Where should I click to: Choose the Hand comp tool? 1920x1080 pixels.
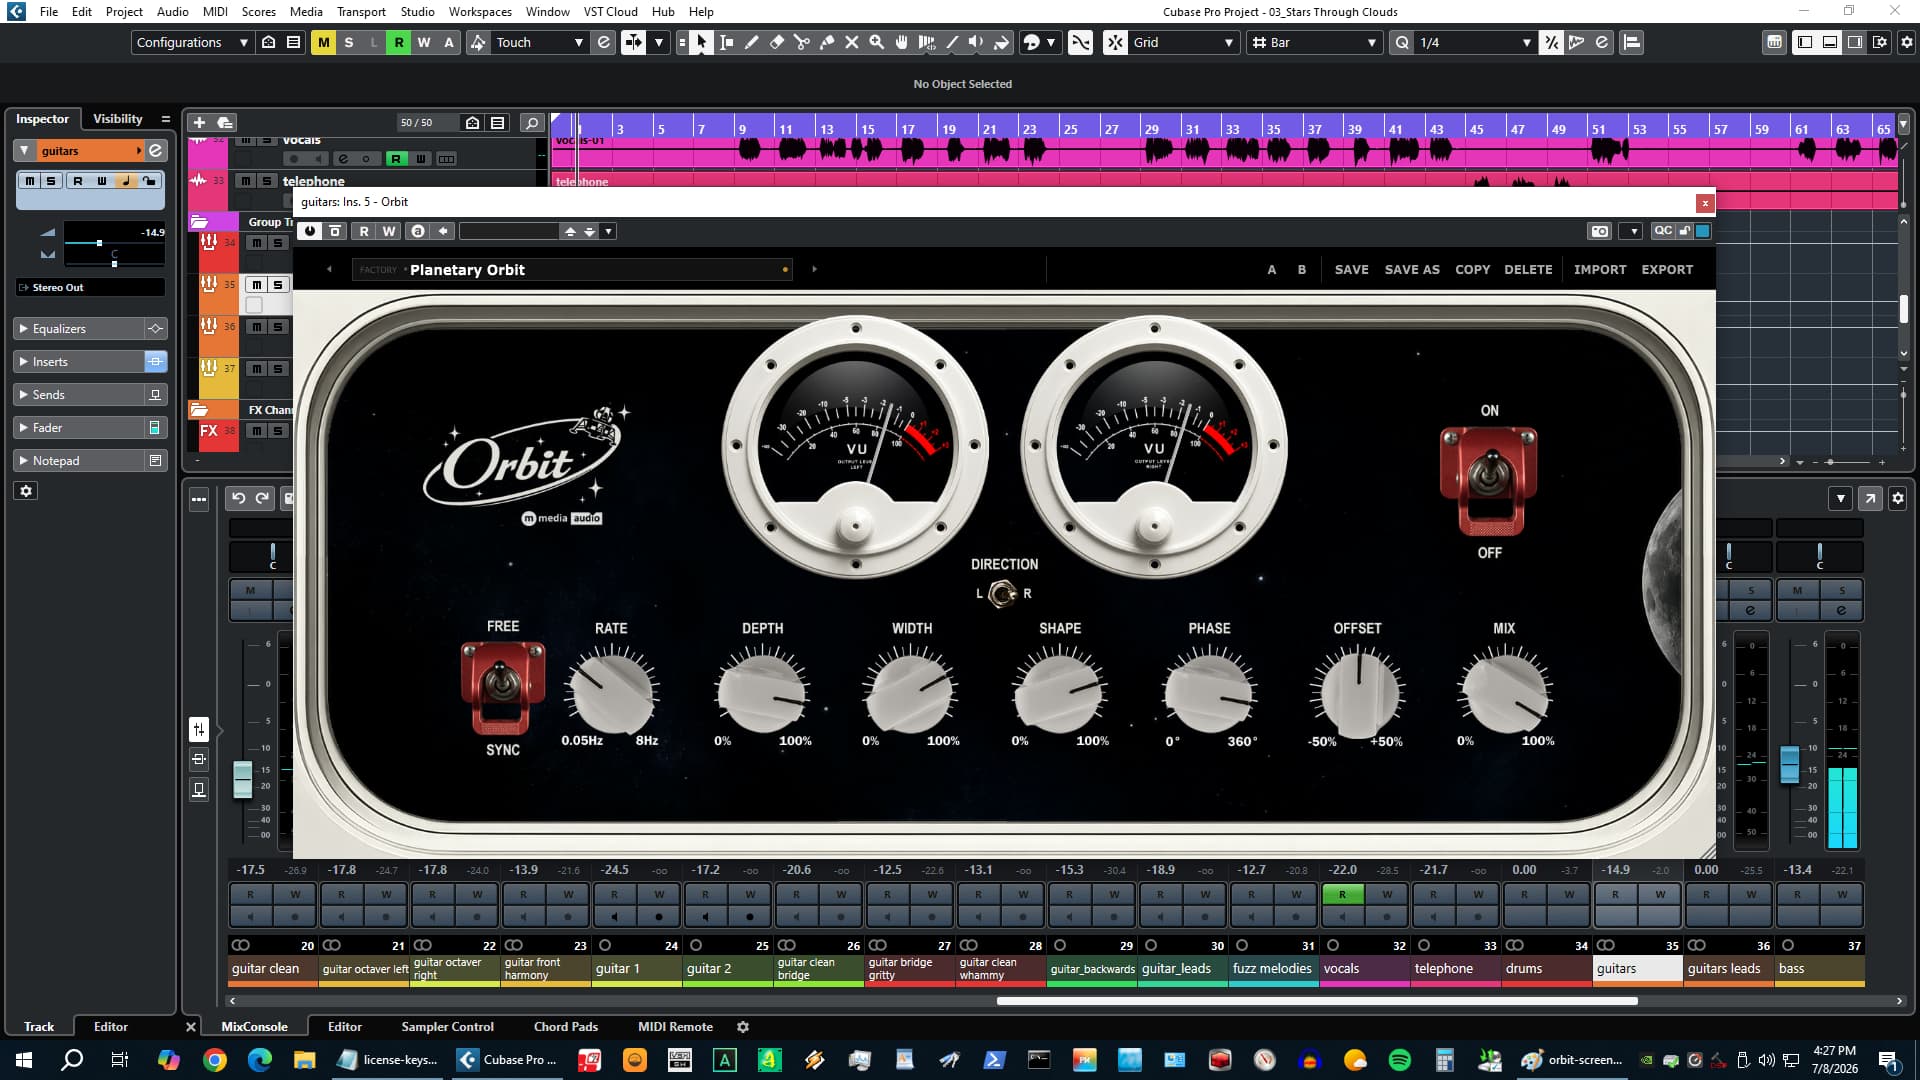click(902, 42)
